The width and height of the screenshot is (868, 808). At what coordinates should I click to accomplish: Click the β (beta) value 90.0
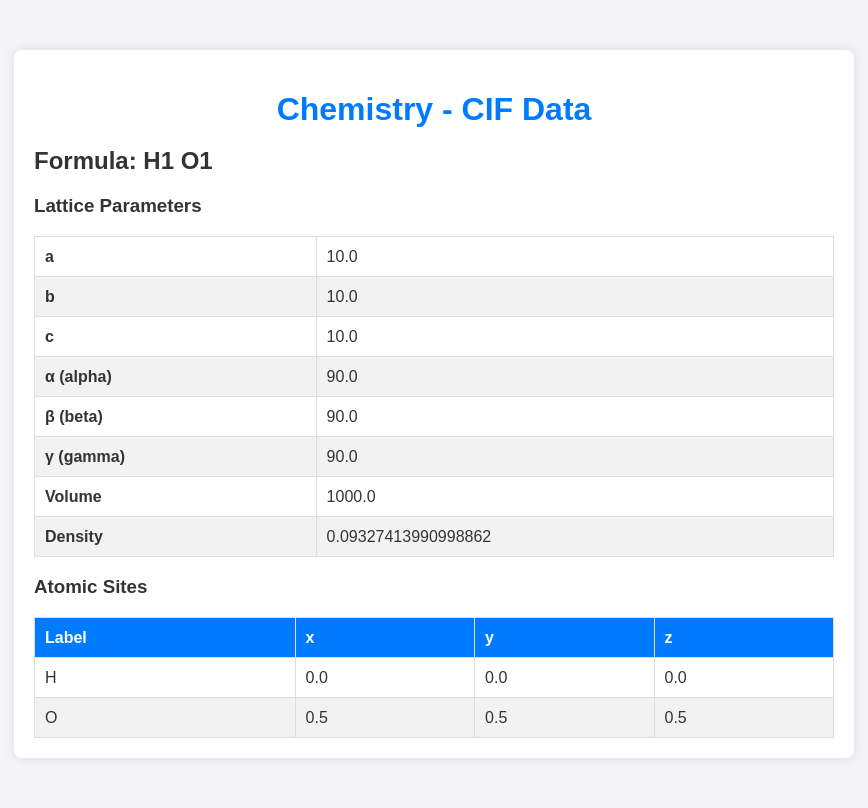(342, 417)
